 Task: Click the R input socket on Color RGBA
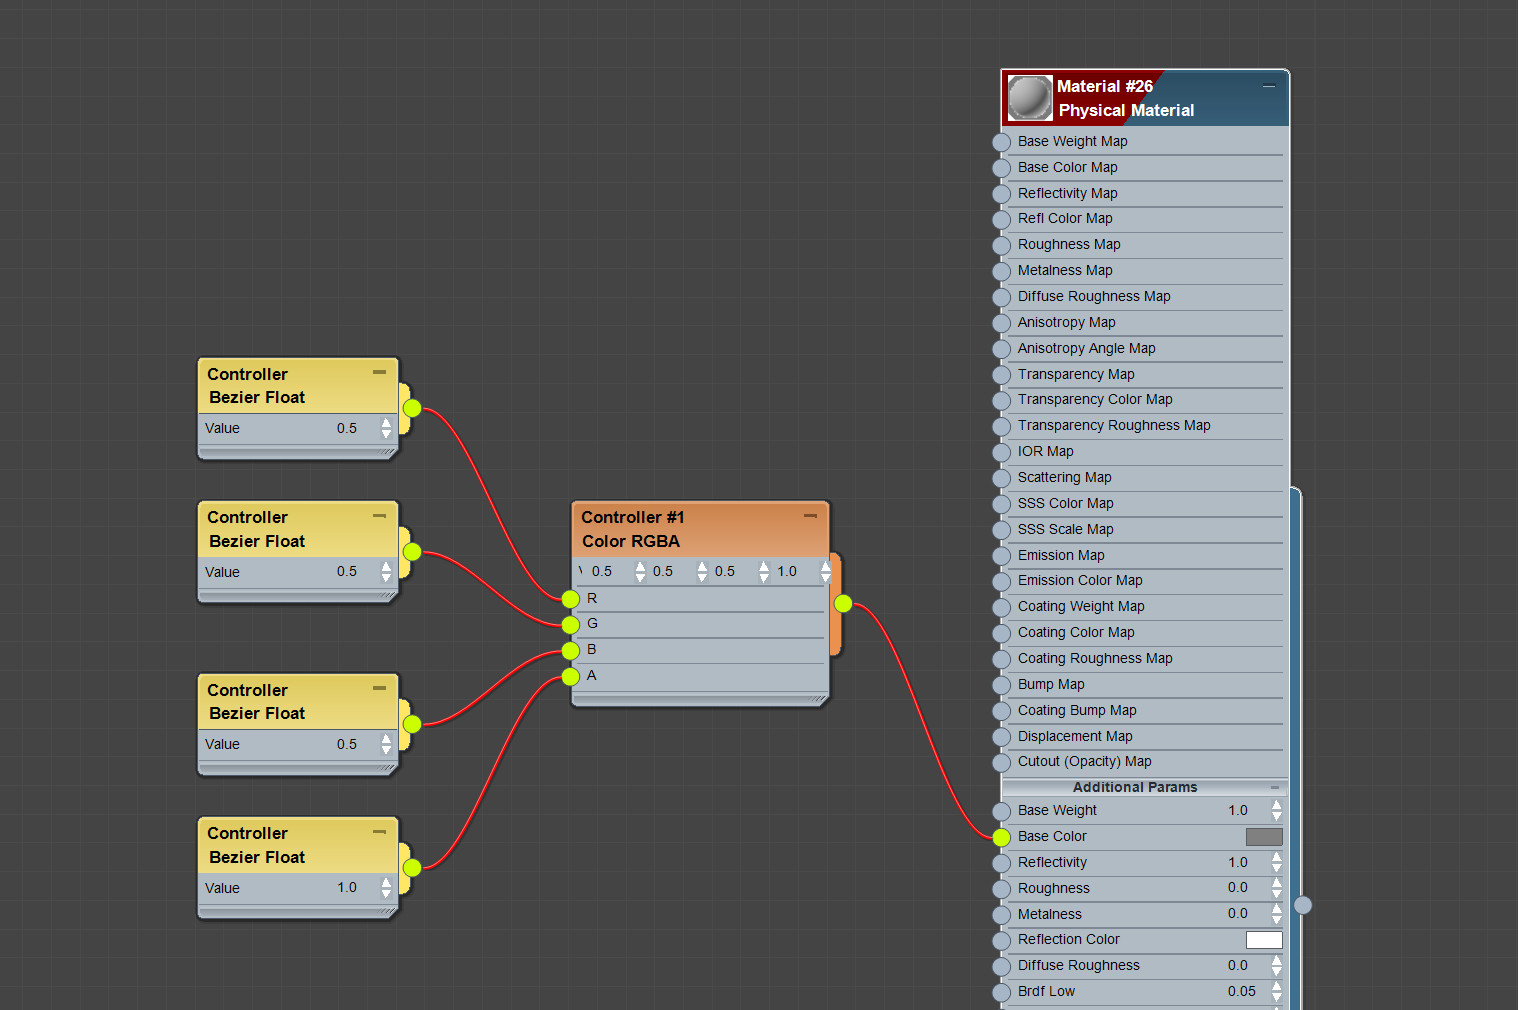pyautogui.click(x=570, y=599)
